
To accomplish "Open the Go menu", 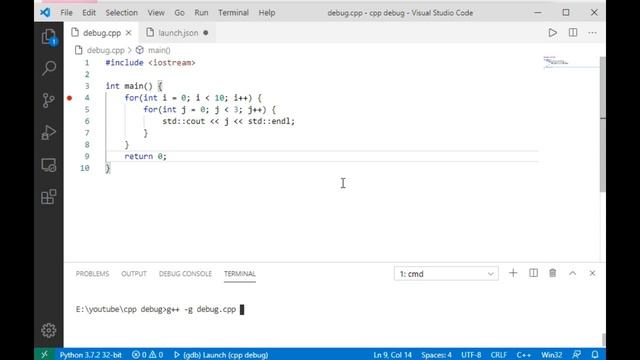I will pos(180,13).
